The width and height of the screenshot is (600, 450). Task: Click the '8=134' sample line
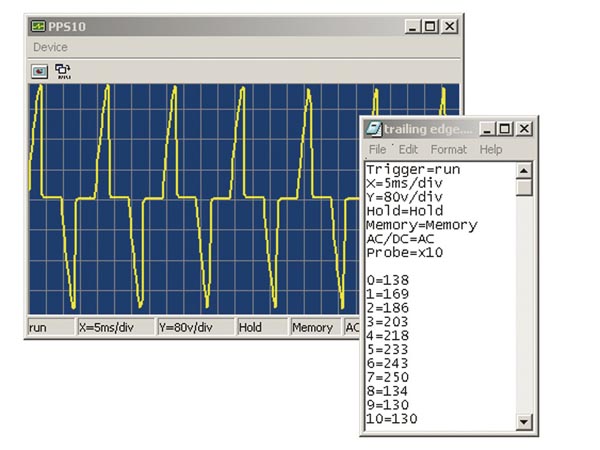[x=388, y=391]
